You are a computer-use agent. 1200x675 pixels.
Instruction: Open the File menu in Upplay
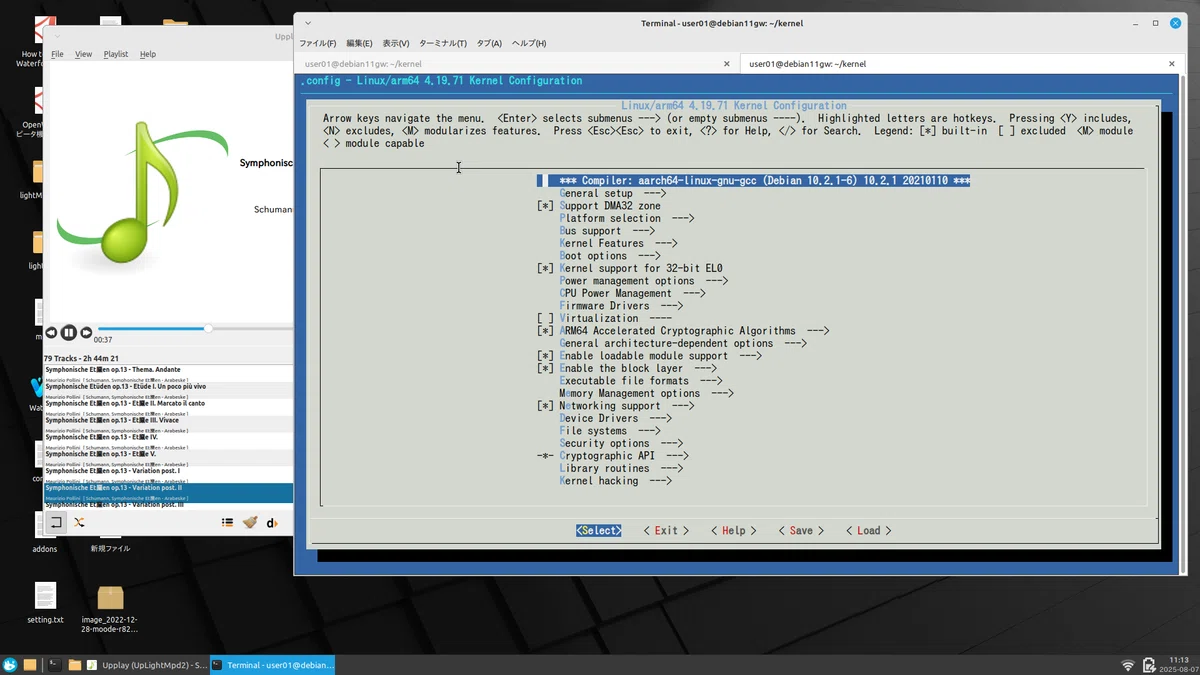pos(57,54)
